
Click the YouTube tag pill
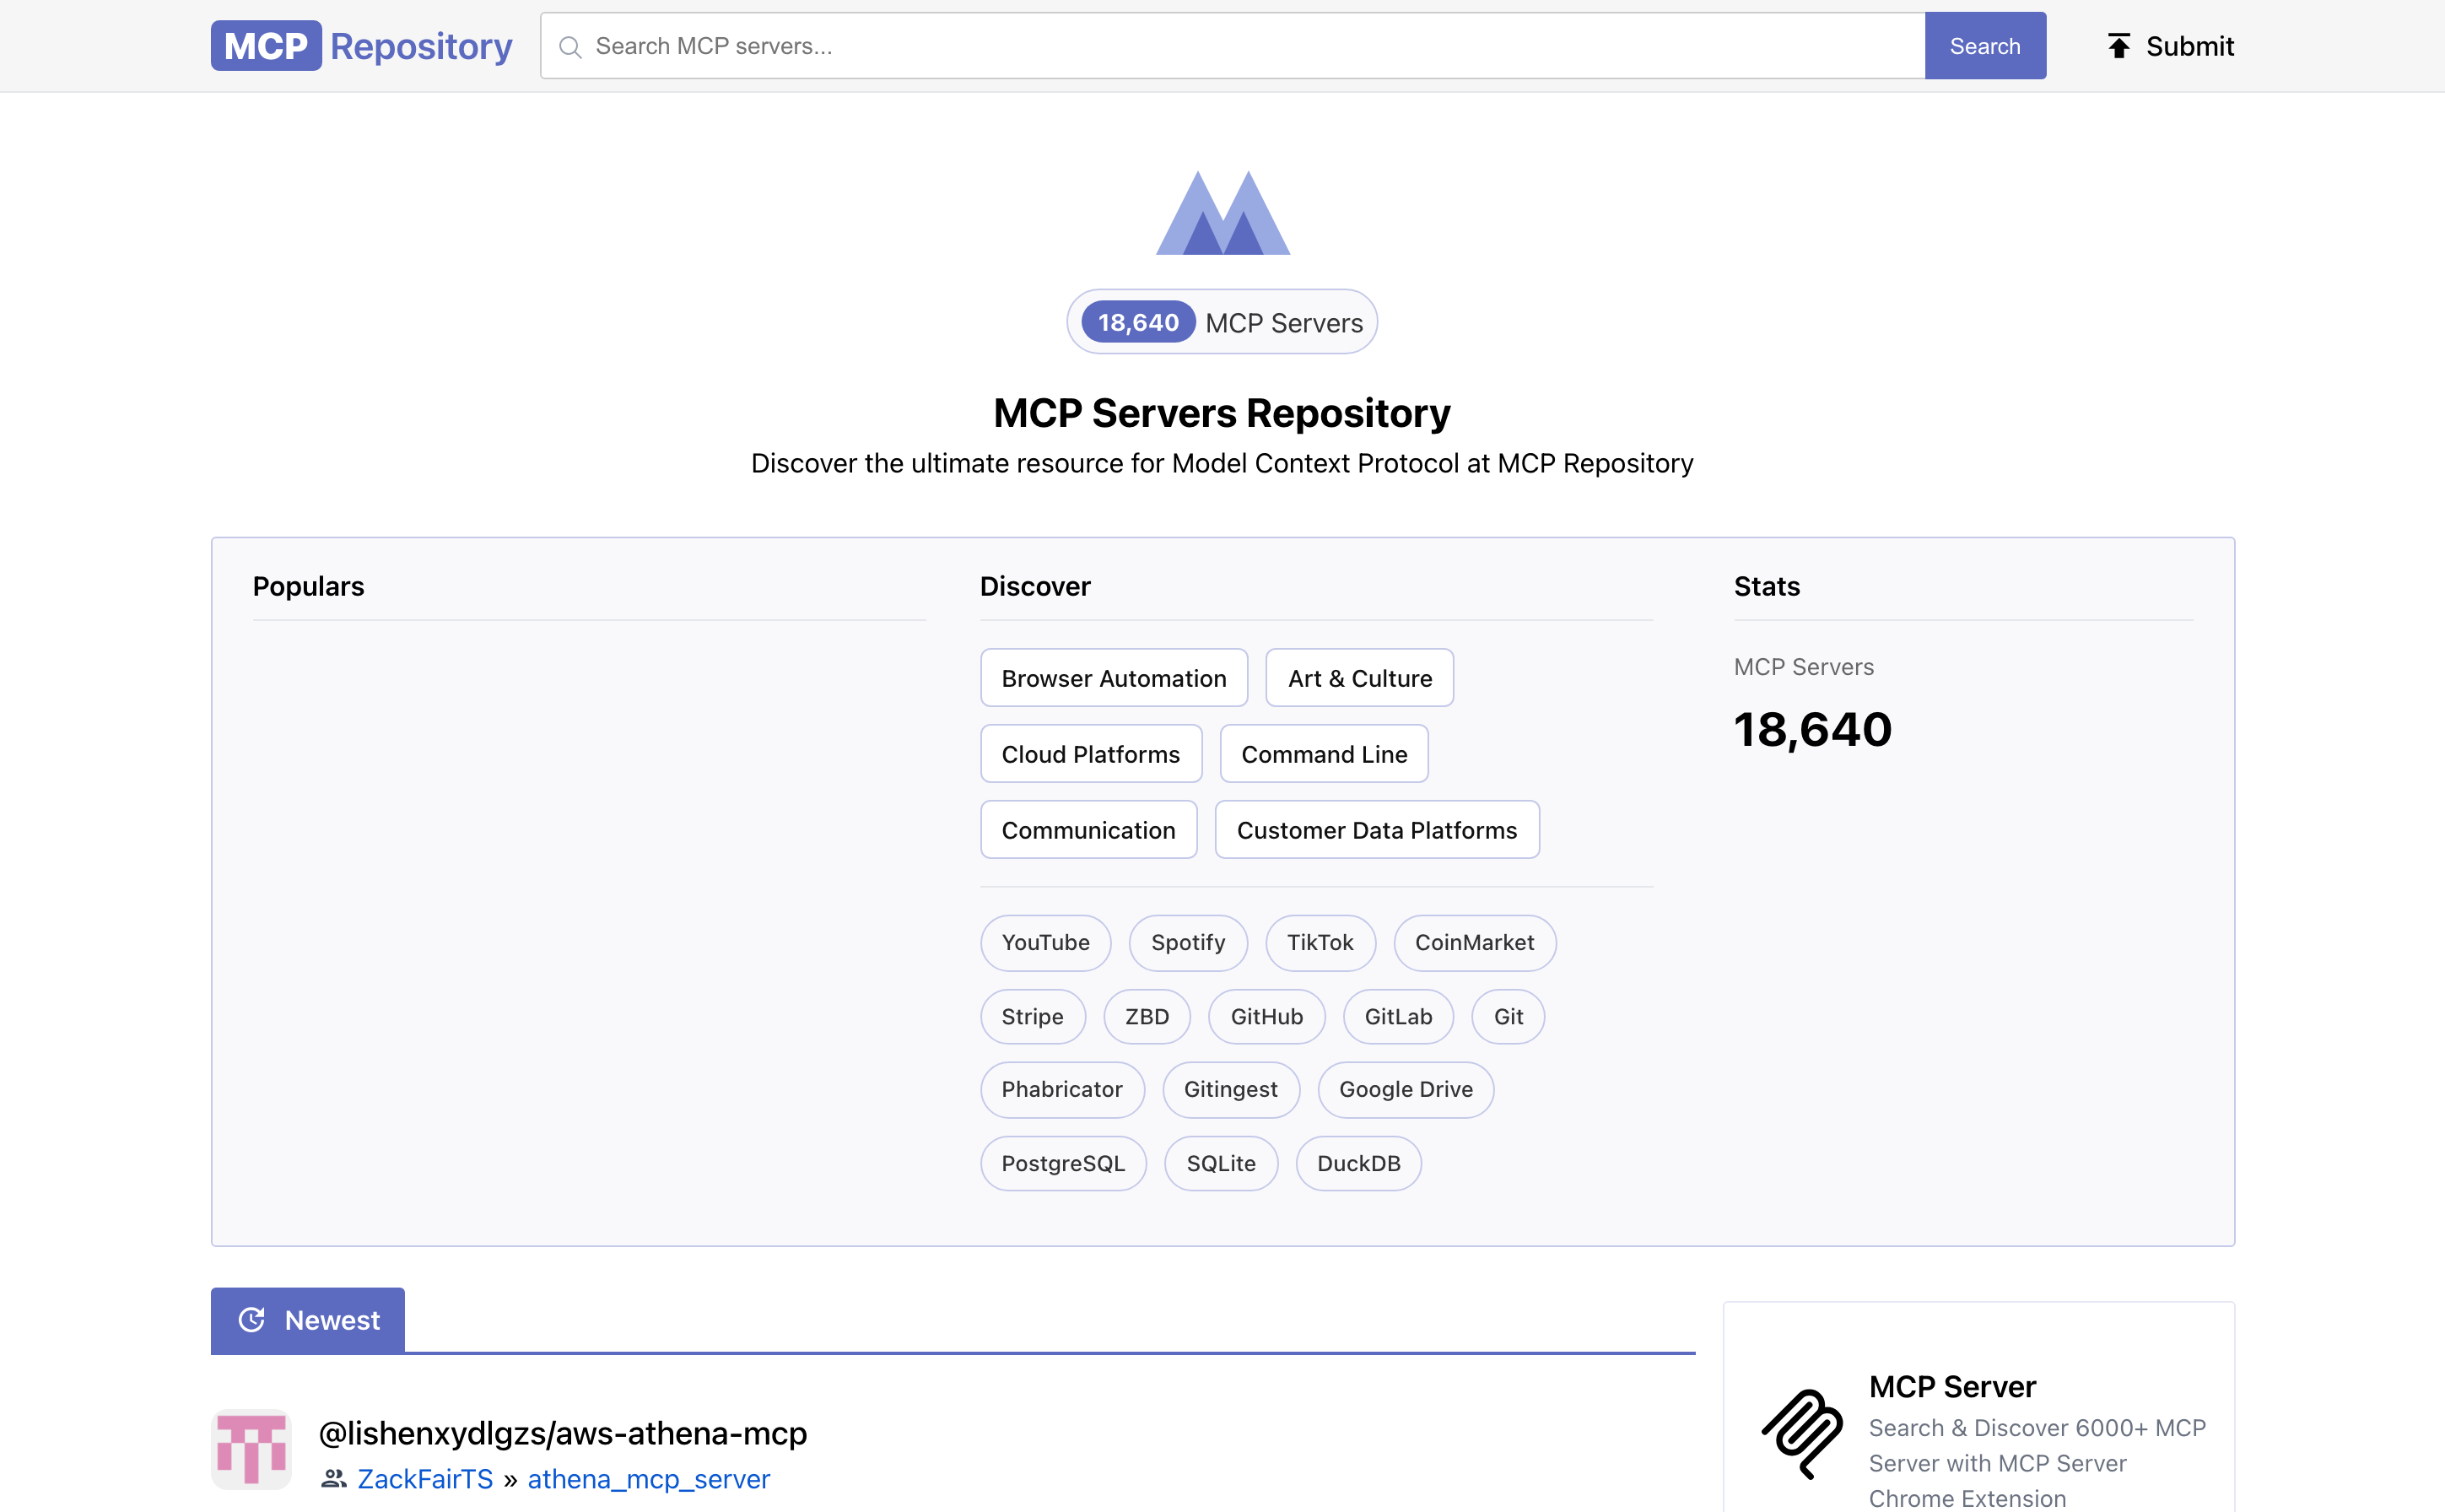[x=1045, y=942]
